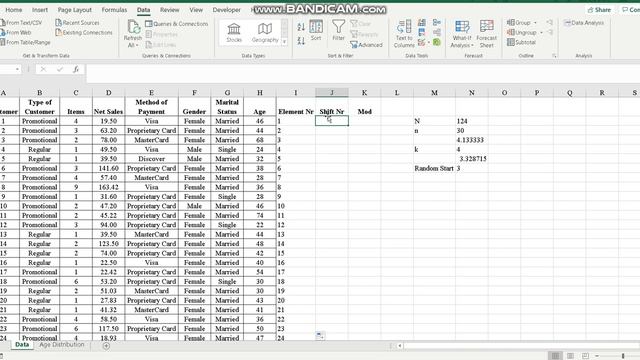The height and width of the screenshot is (360, 640).
Task: Click the Random Start cell
Action: point(434,168)
